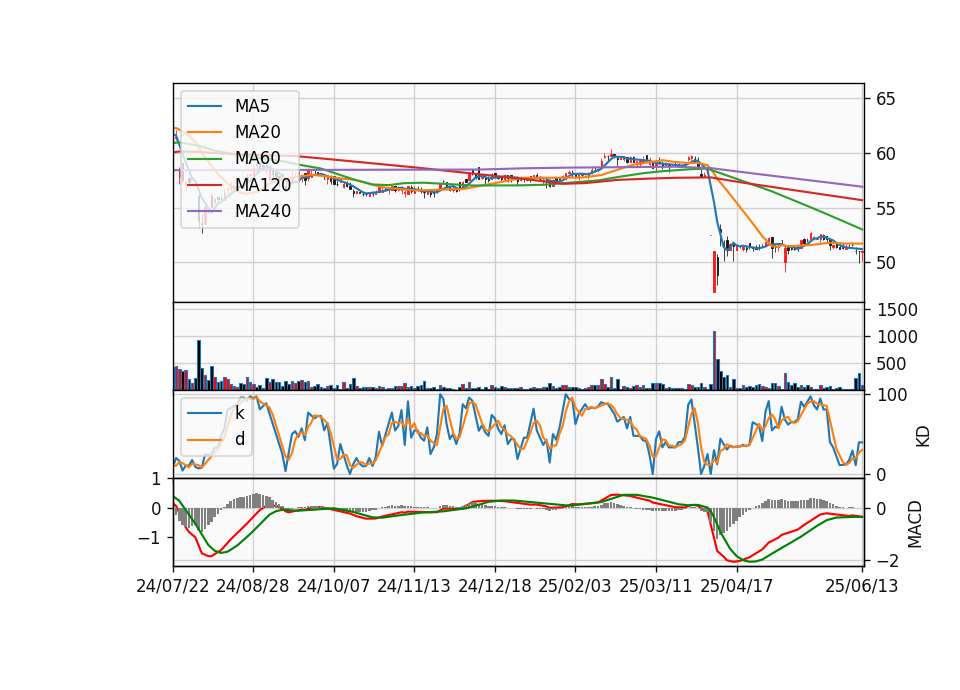The image size is (960, 690).
Task: Click the 24/07/22 date tick label
Action: click(x=173, y=586)
